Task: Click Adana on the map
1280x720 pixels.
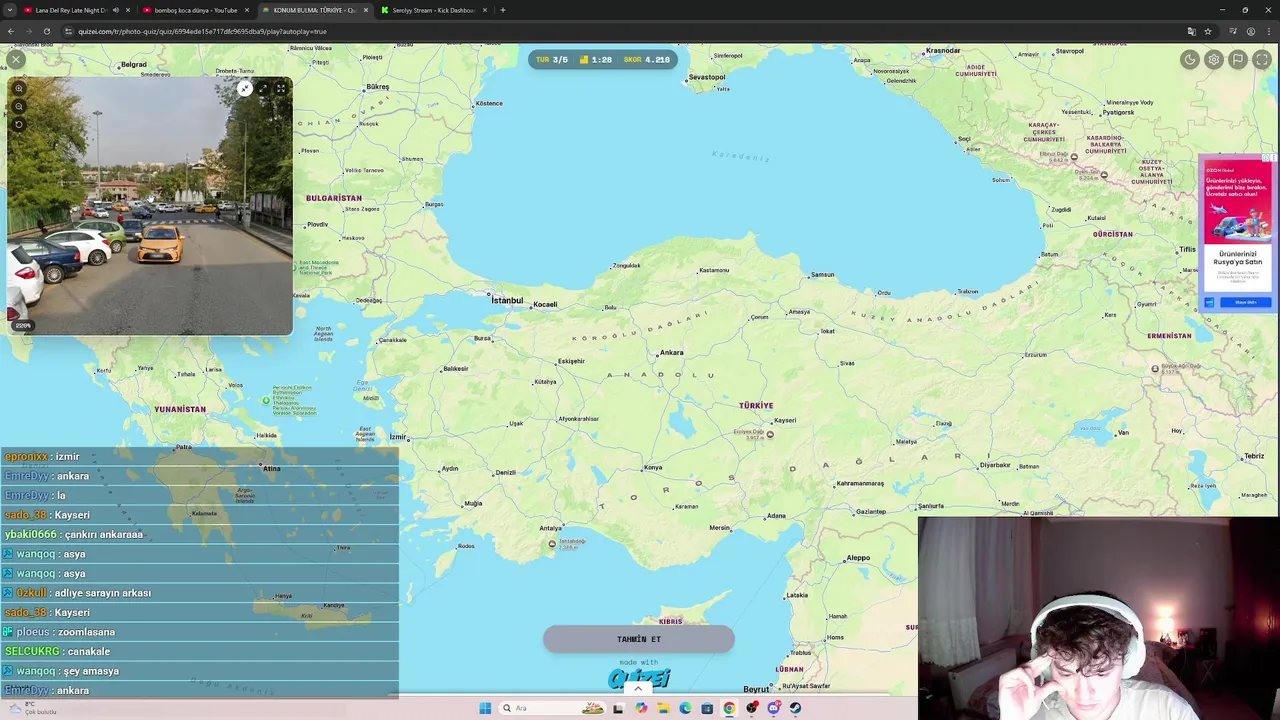Action: tap(775, 516)
